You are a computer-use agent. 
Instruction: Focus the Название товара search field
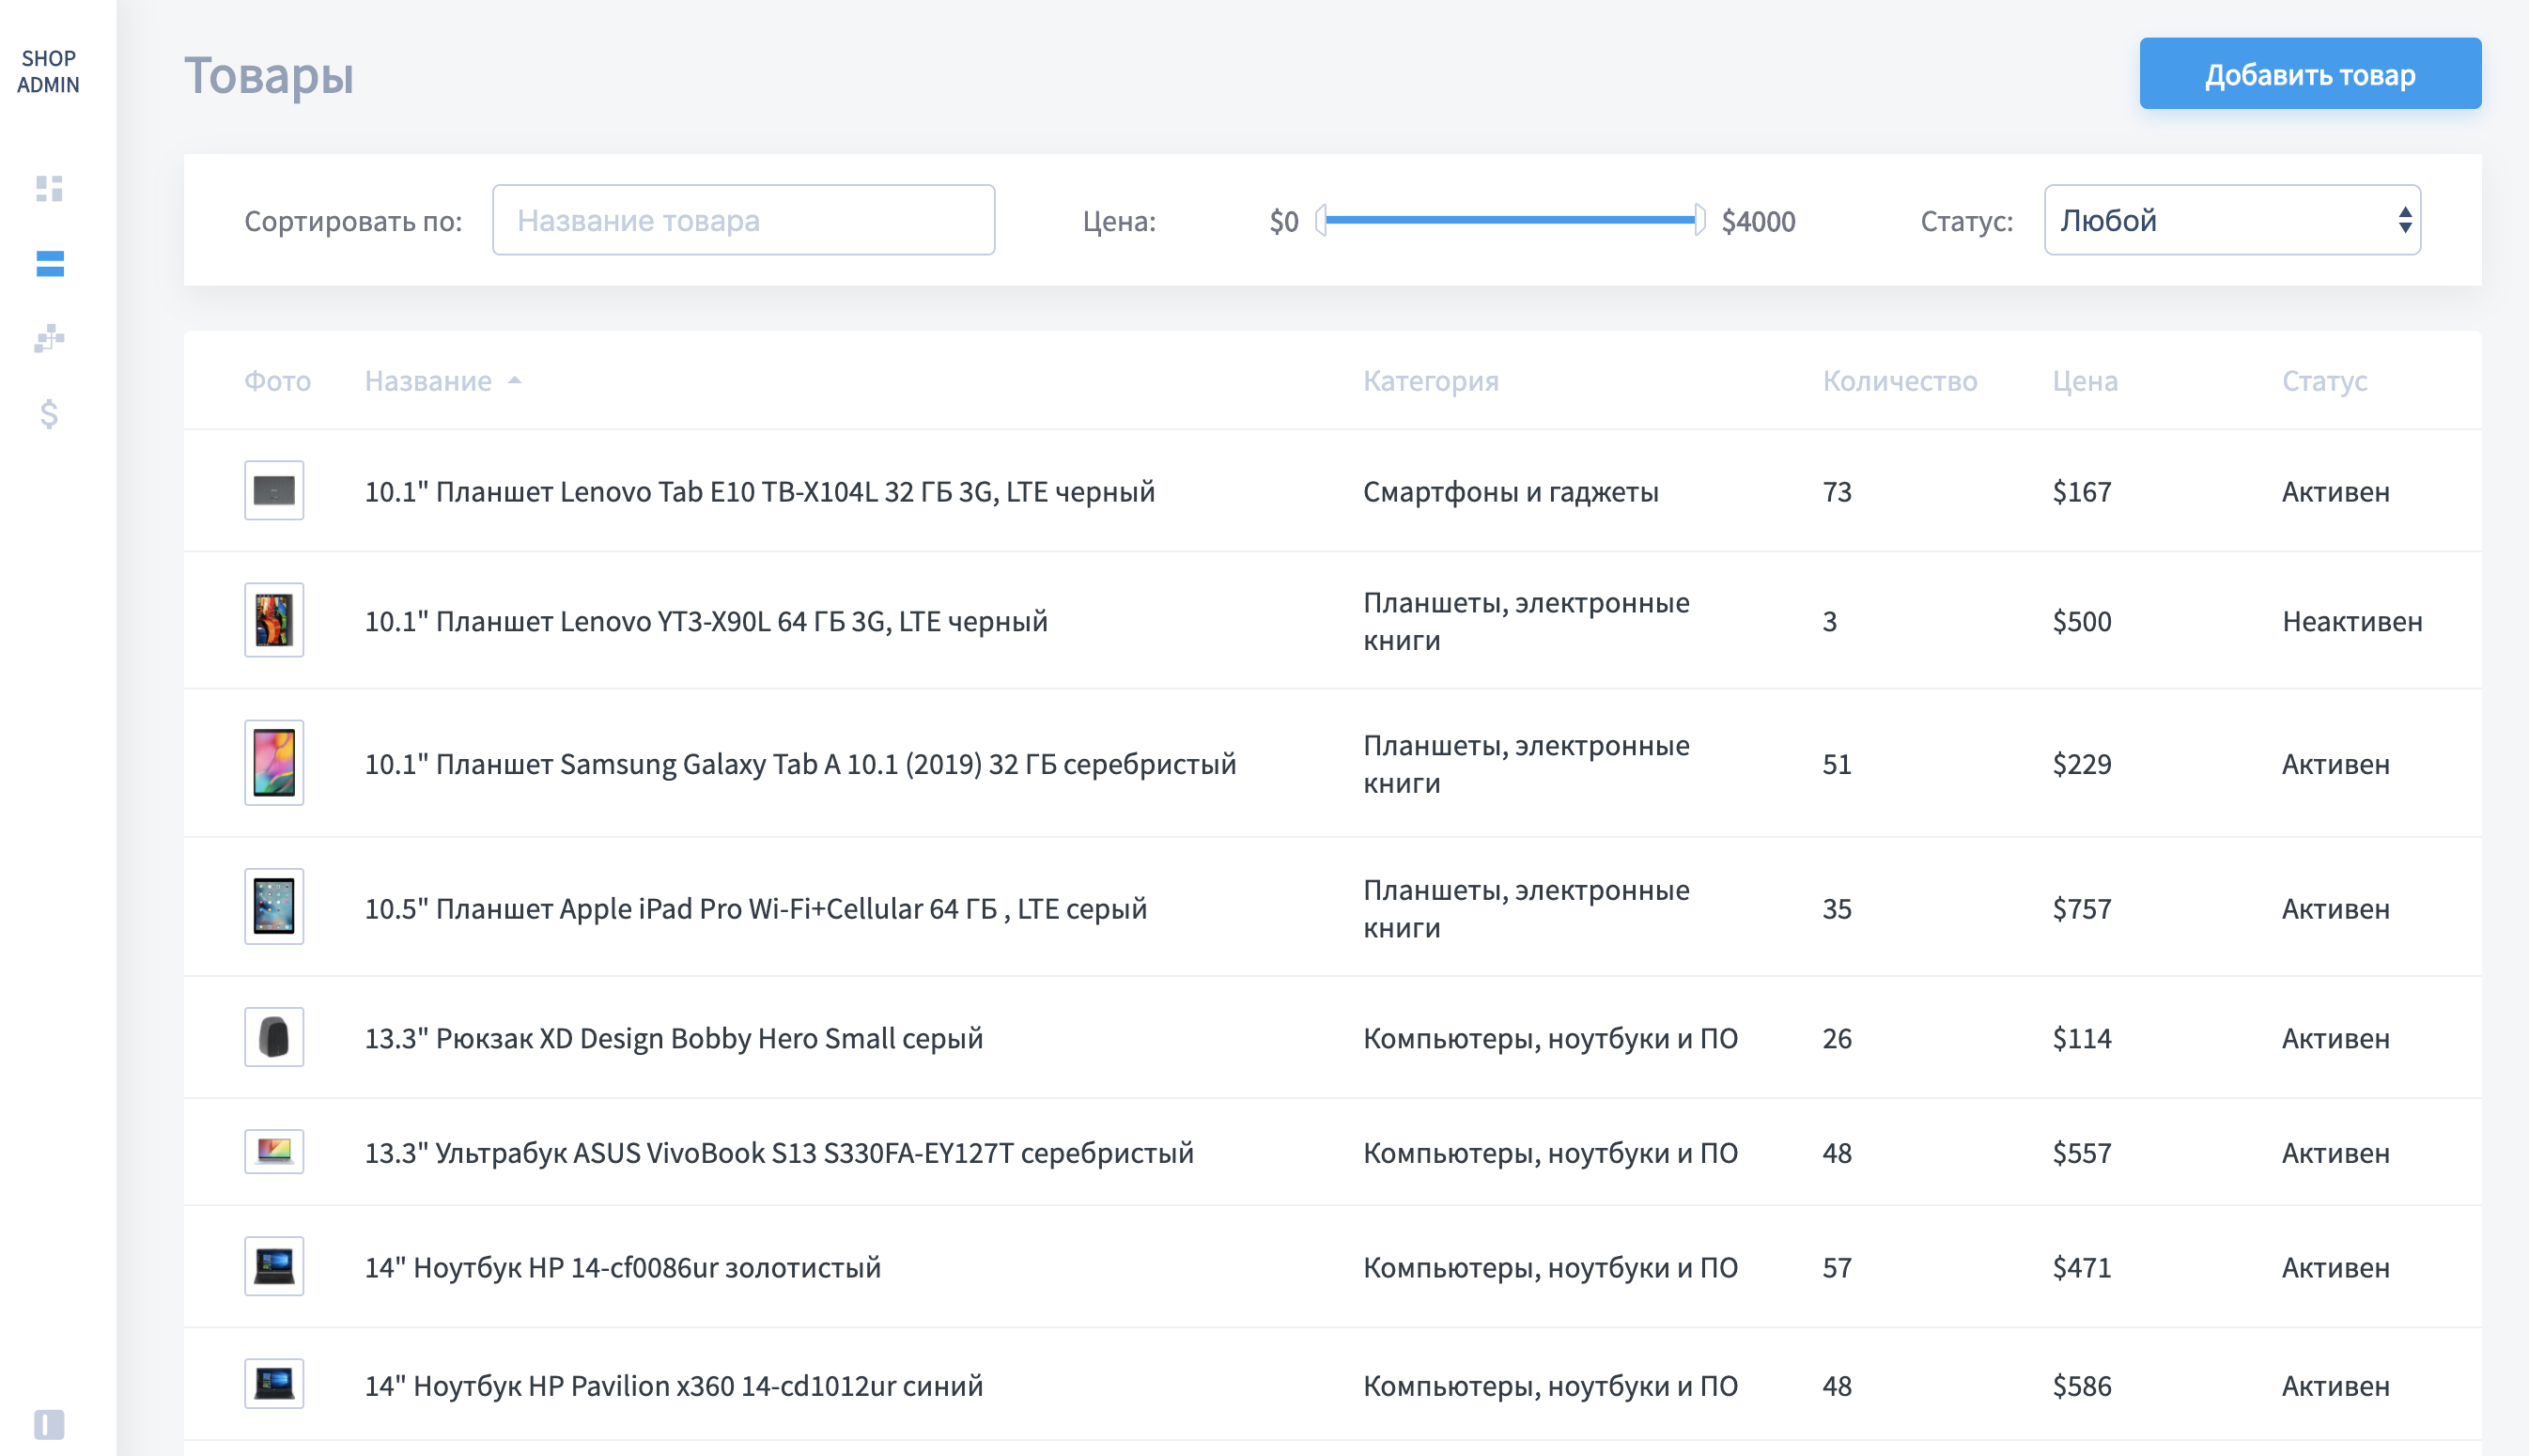(743, 220)
